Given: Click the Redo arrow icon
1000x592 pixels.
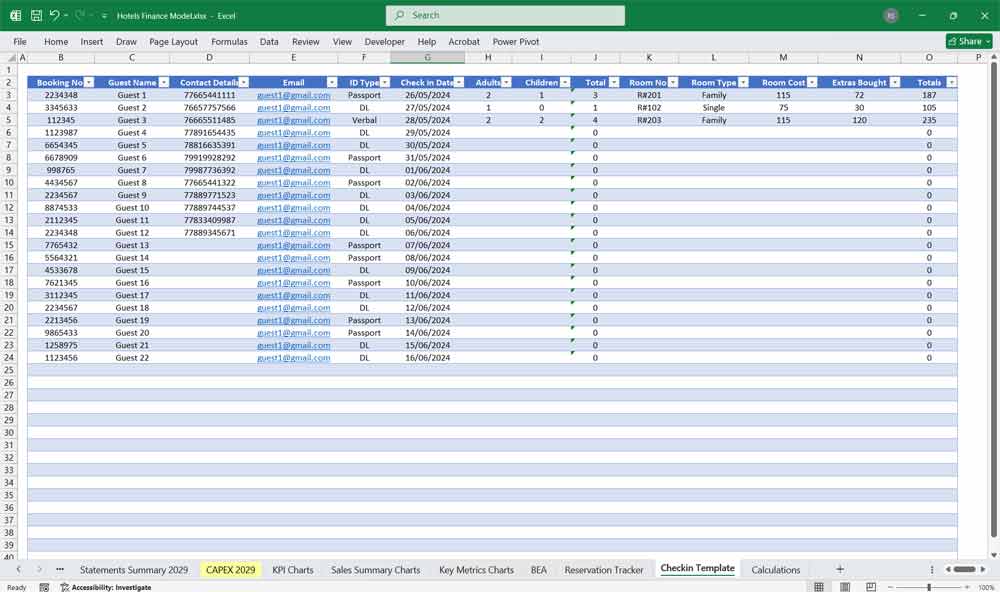Looking at the screenshot, I should [x=80, y=16].
